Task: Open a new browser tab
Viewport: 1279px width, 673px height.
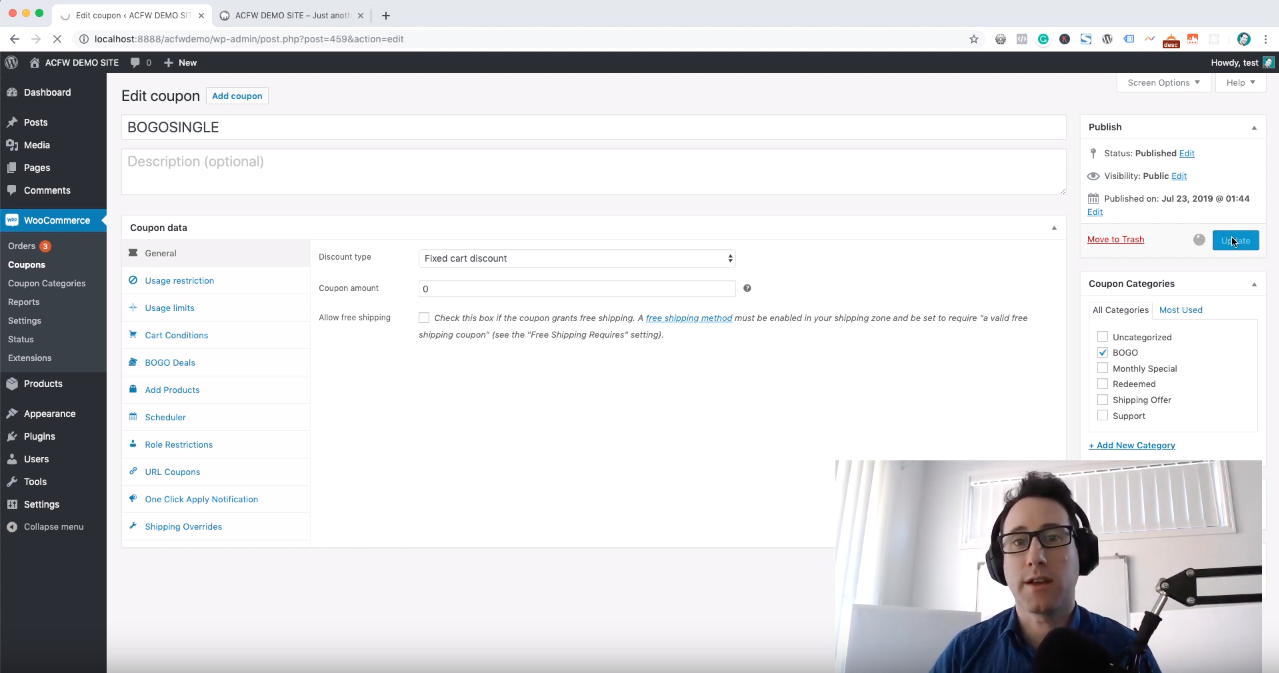Action: [386, 15]
